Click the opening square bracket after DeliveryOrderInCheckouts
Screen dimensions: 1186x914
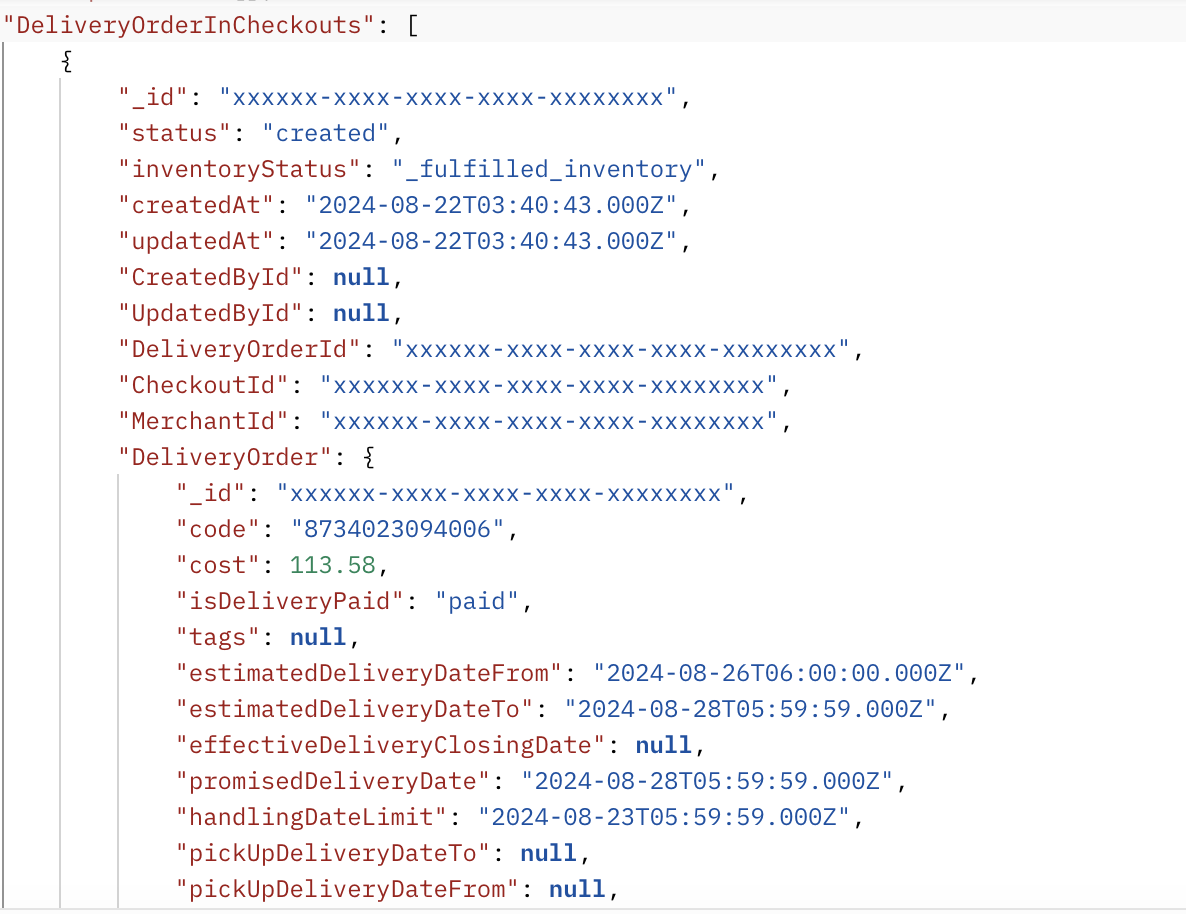(x=413, y=25)
